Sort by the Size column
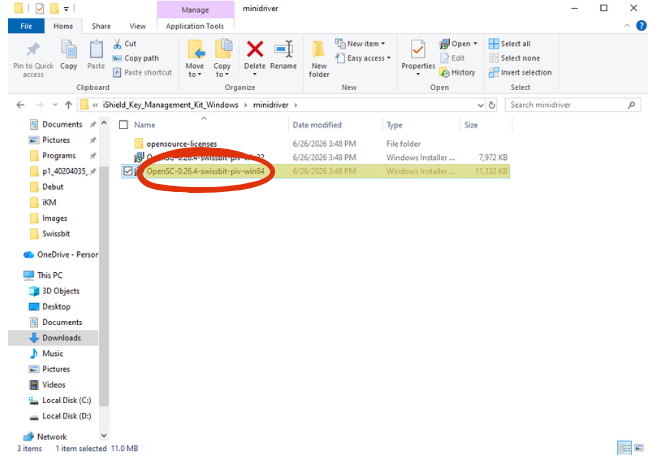 pyautogui.click(x=471, y=125)
